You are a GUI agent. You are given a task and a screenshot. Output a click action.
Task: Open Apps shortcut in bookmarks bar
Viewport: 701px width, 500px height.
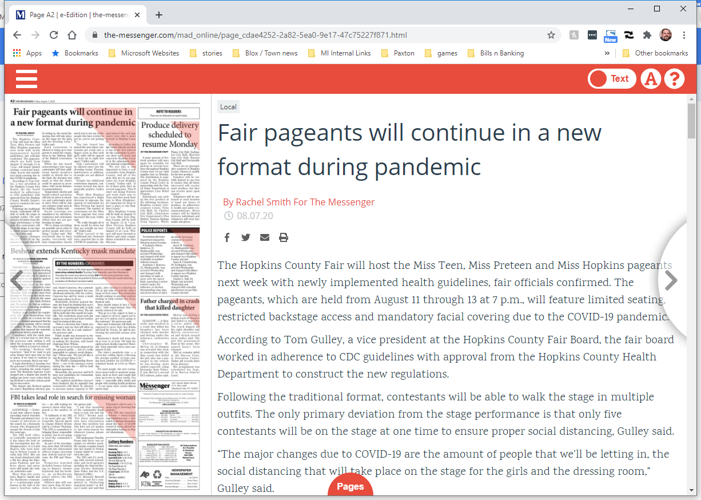pos(27,53)
